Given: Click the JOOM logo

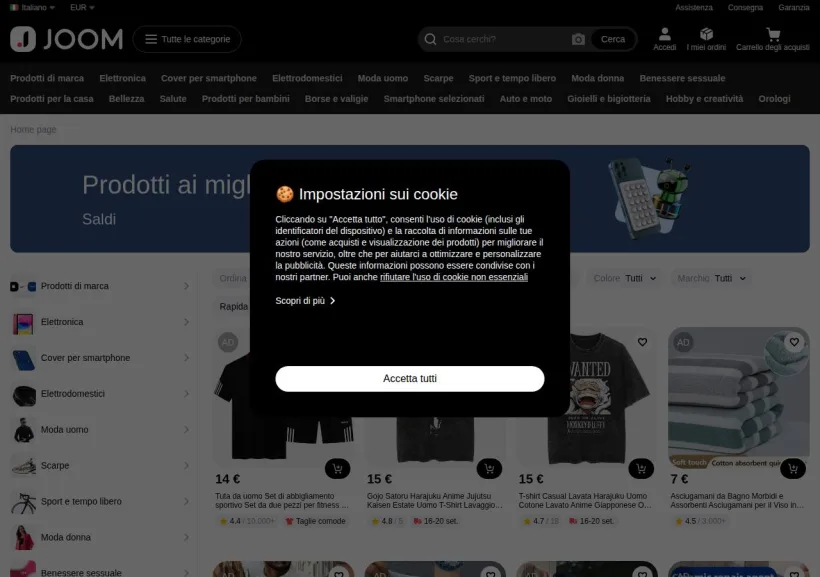Looking at the screenshot, I should [66, 39].
